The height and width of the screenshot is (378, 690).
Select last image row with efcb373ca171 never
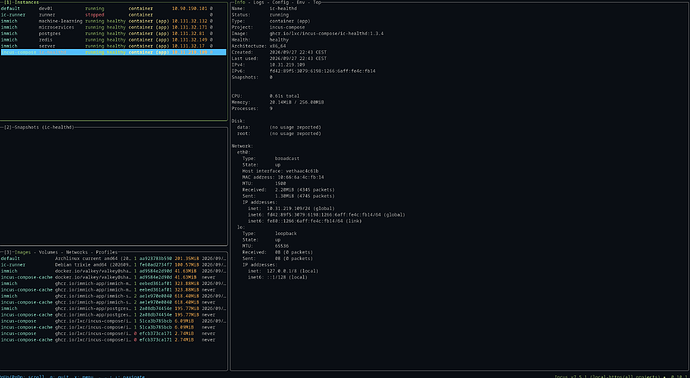tap(114, 340)
